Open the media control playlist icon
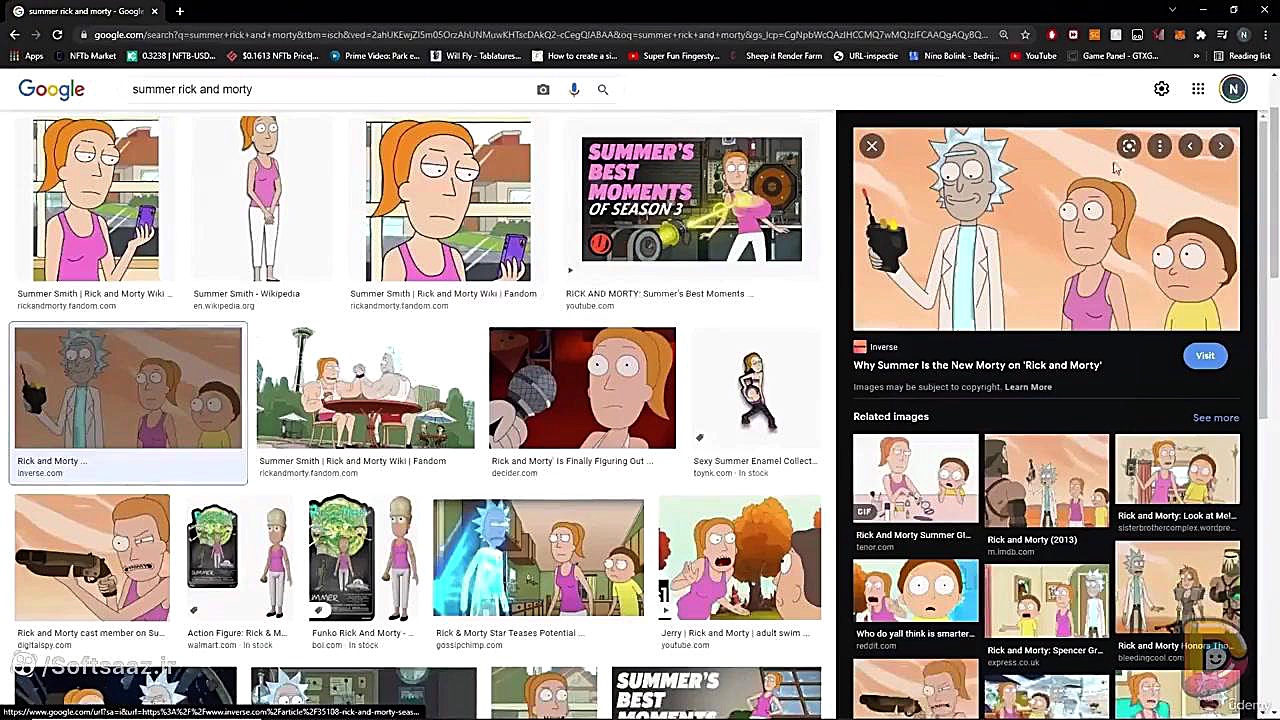The image size is (1280, 720). pos(1222,34)
